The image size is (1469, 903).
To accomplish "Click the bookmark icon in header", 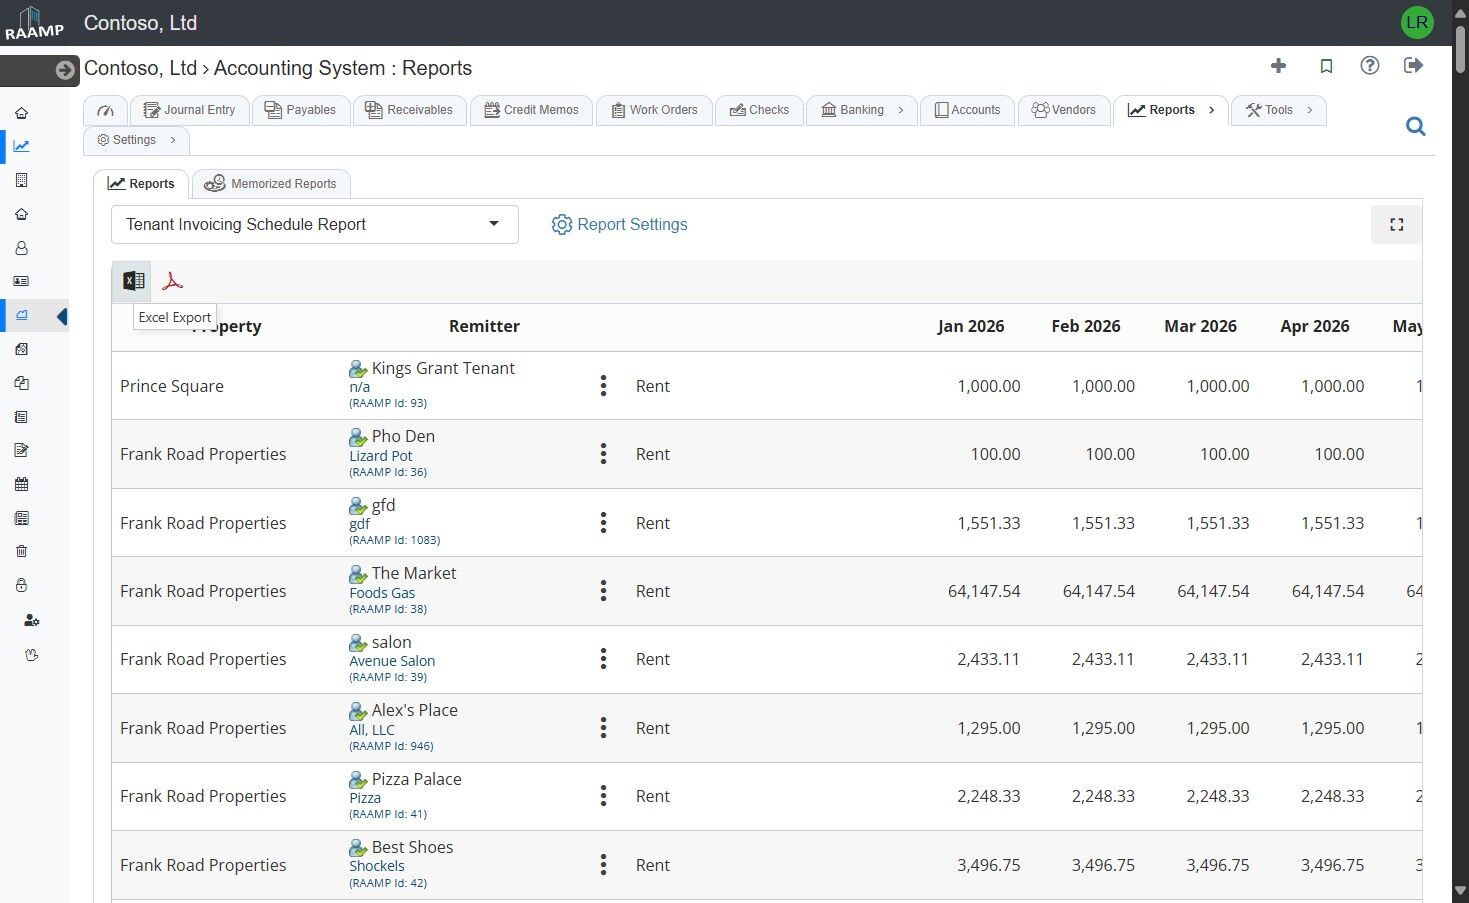I will [1326, 66].
